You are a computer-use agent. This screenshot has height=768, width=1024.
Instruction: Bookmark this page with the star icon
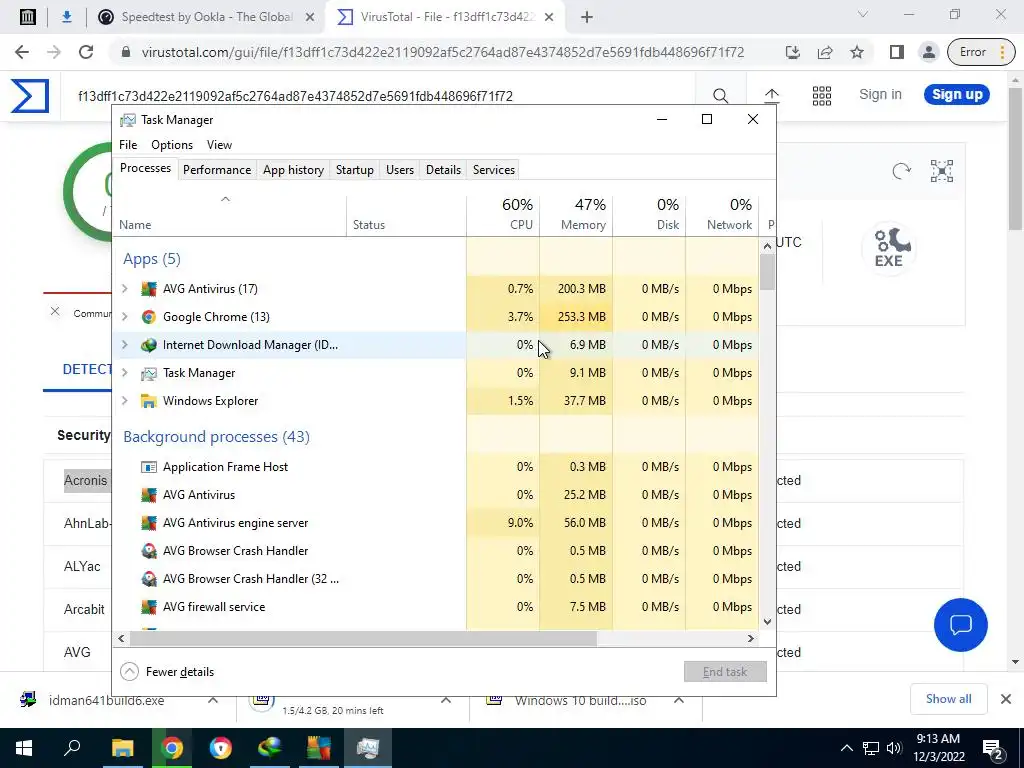point(857,52)
